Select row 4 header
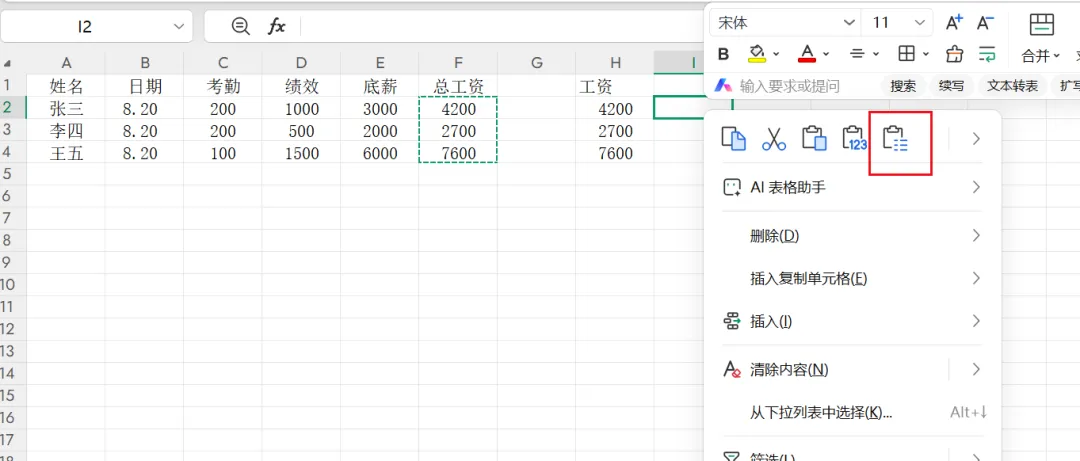Image resolution: width=1080 pixels, height=461 pixels. pos(12,153)
